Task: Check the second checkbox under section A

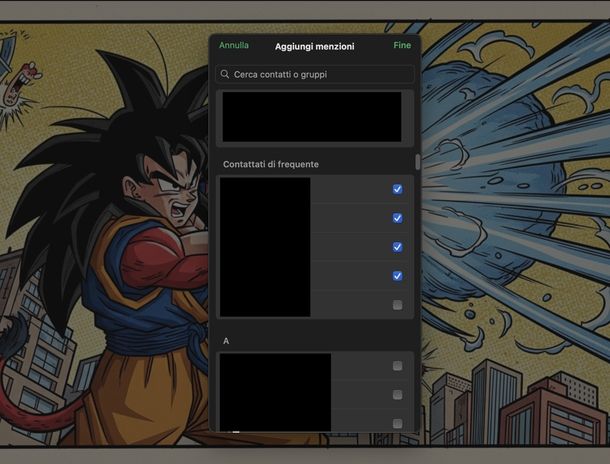Action: (397, 395)
